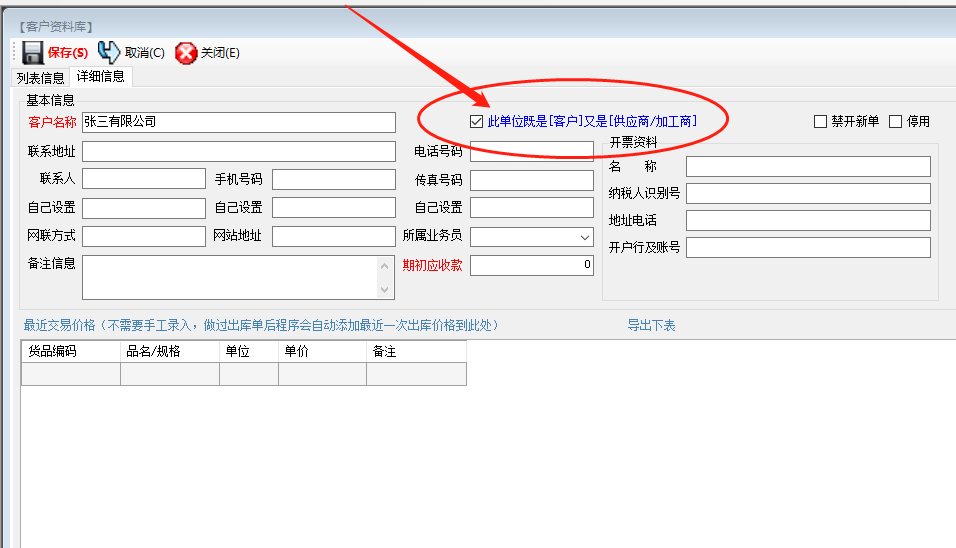The image size is (956, 548).
Task: Click the 单位 column header
Action: pos(249,352)
